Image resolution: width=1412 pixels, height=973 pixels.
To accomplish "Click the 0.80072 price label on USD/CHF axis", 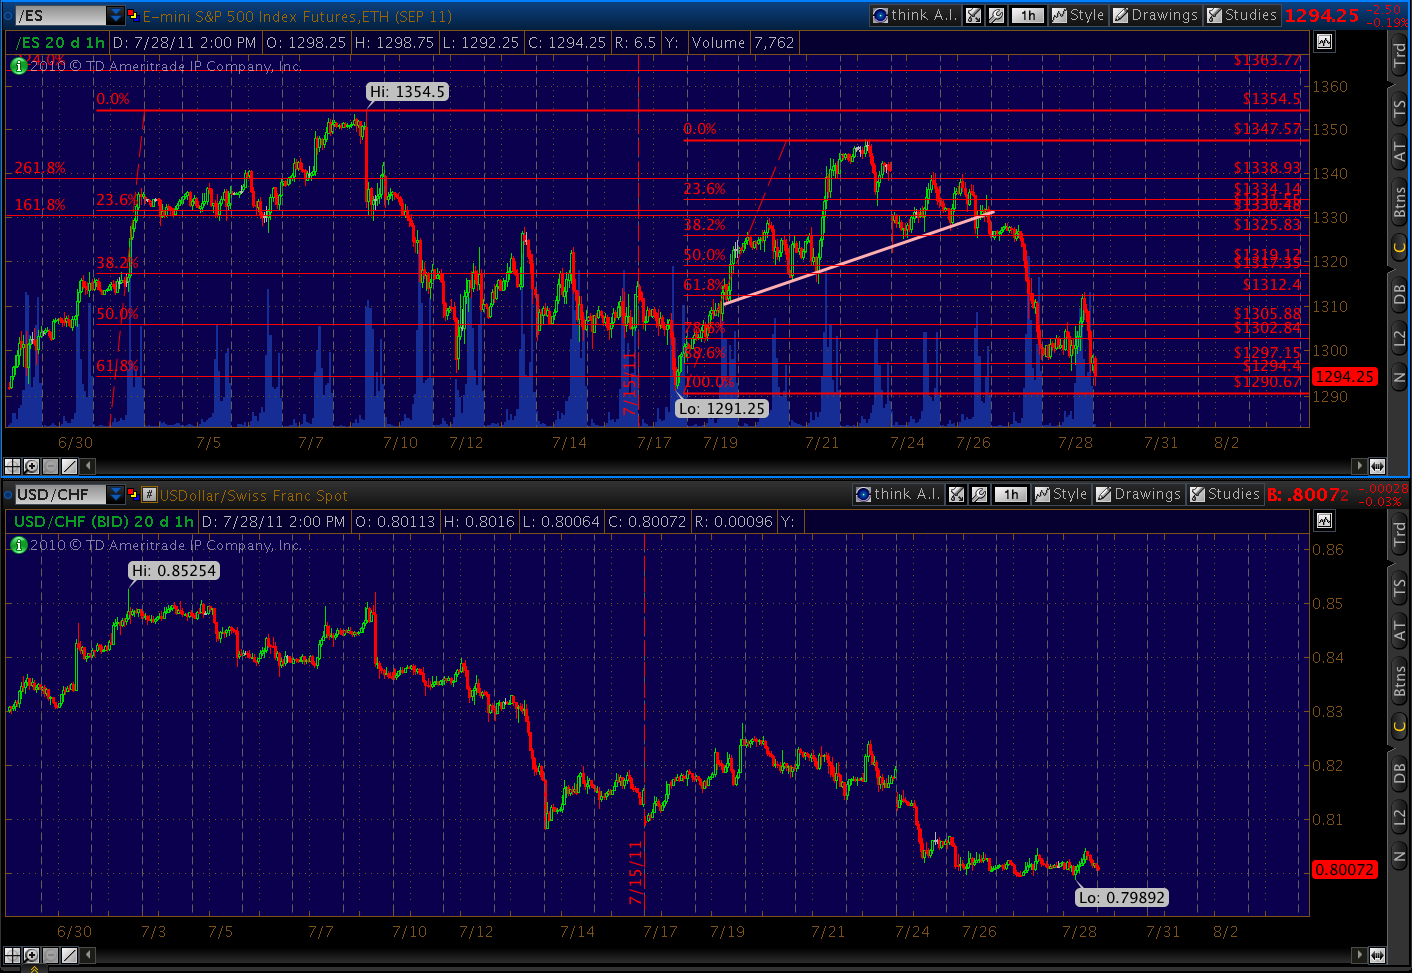I will [x=1344, y=870].
